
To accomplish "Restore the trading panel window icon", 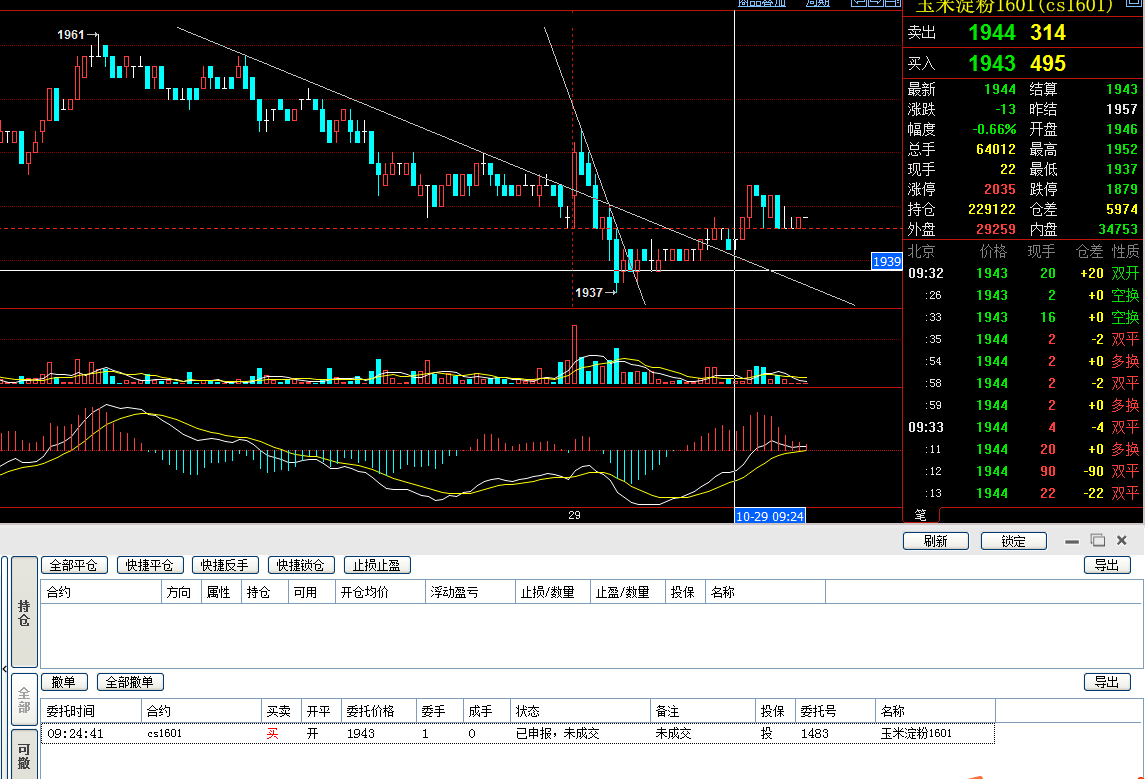I will (1097, 540).
